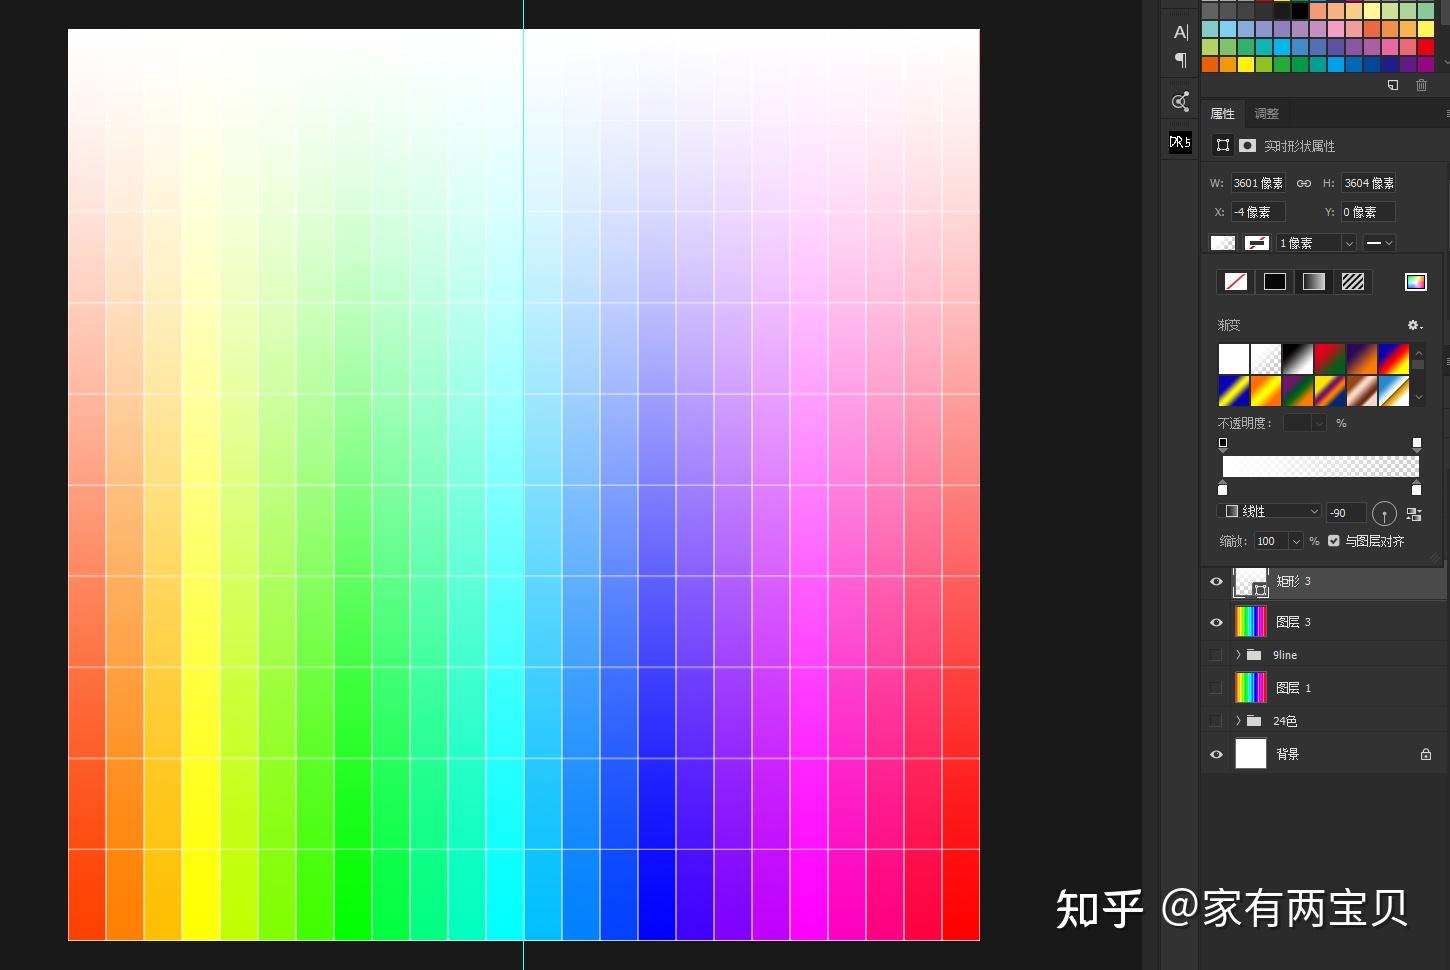This screenshot has height=970, width=1450.
Task: Click the left opacity stop on gradient bar
Action: [x=1223, y=443]
